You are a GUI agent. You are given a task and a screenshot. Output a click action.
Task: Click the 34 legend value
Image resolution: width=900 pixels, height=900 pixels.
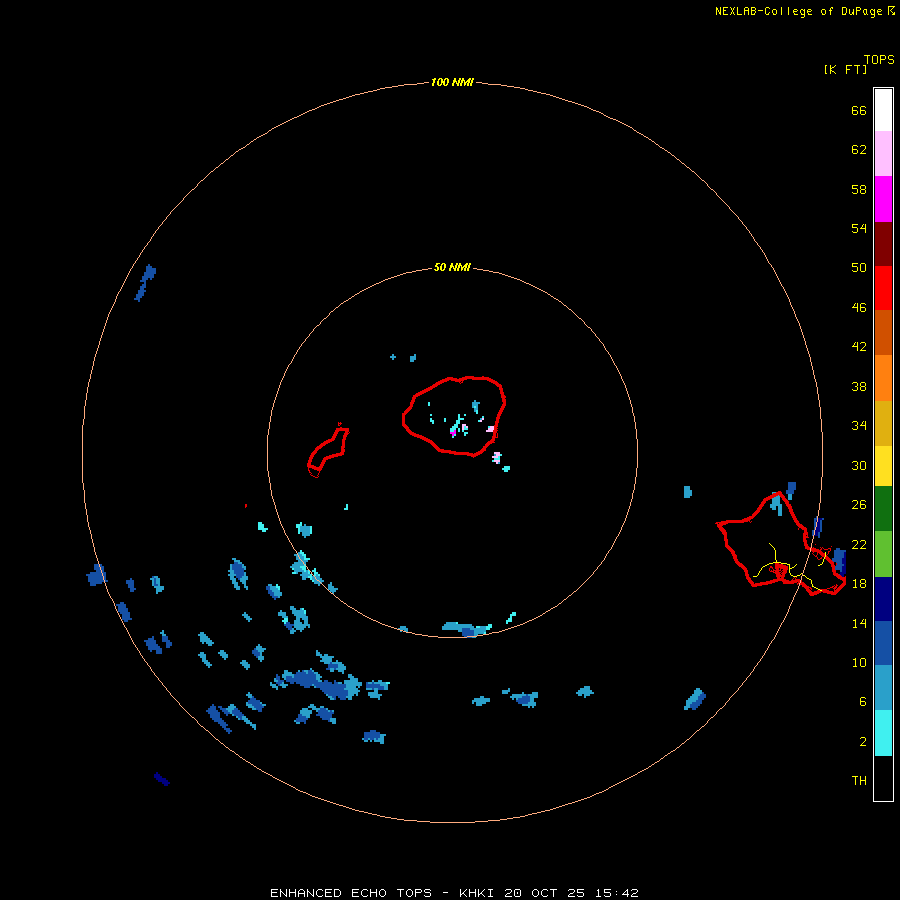pos(859,425)
